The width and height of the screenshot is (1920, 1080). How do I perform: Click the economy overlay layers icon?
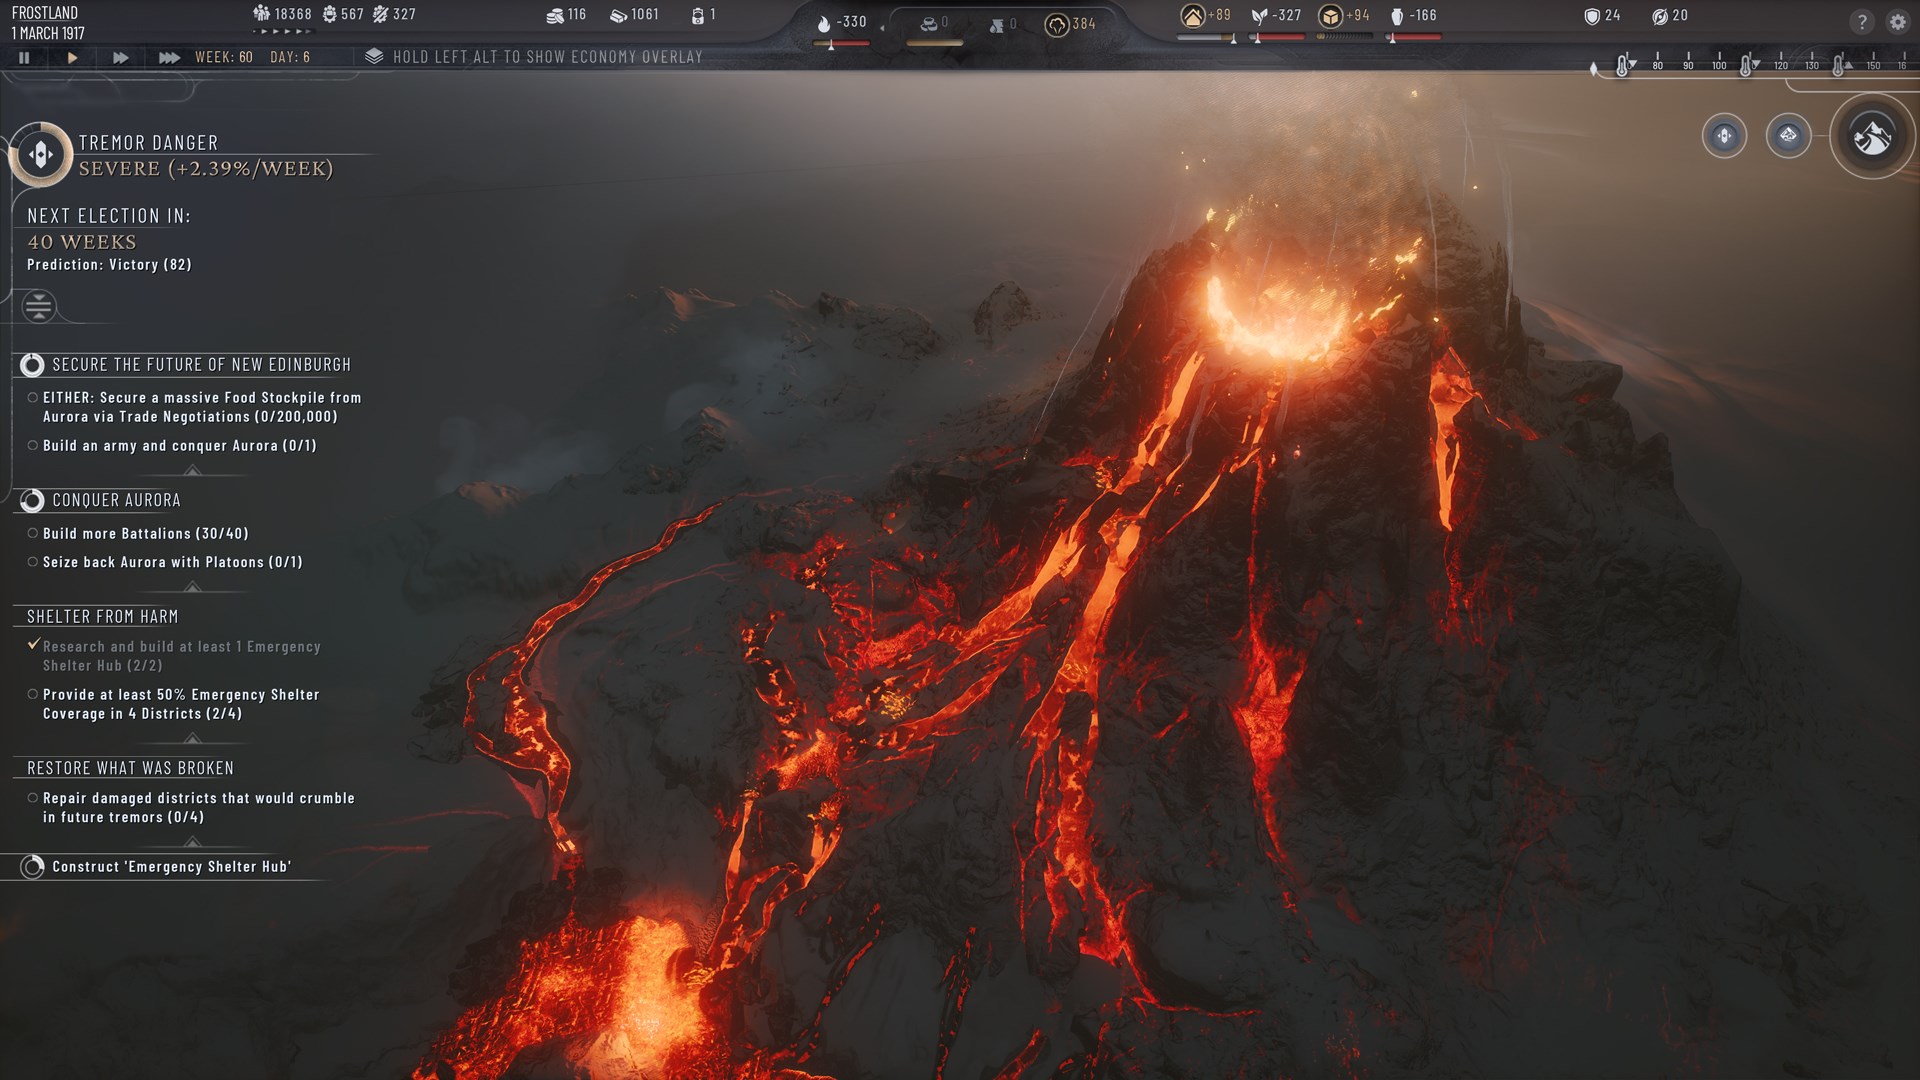(x=372, y=56)
